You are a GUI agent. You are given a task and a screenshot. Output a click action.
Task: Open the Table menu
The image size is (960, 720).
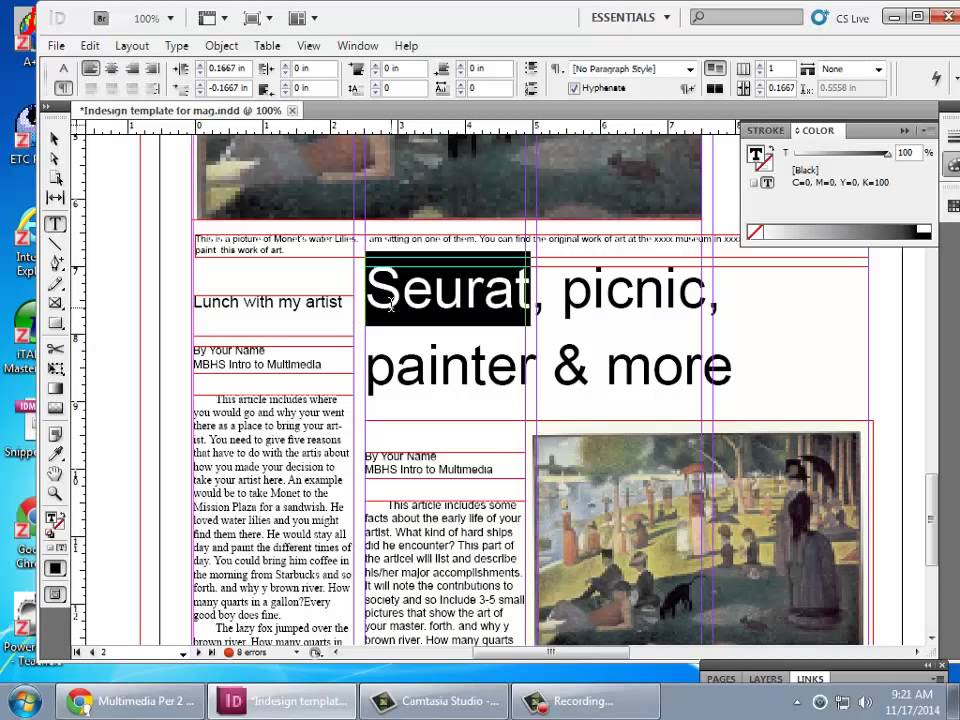pos(267,46)
